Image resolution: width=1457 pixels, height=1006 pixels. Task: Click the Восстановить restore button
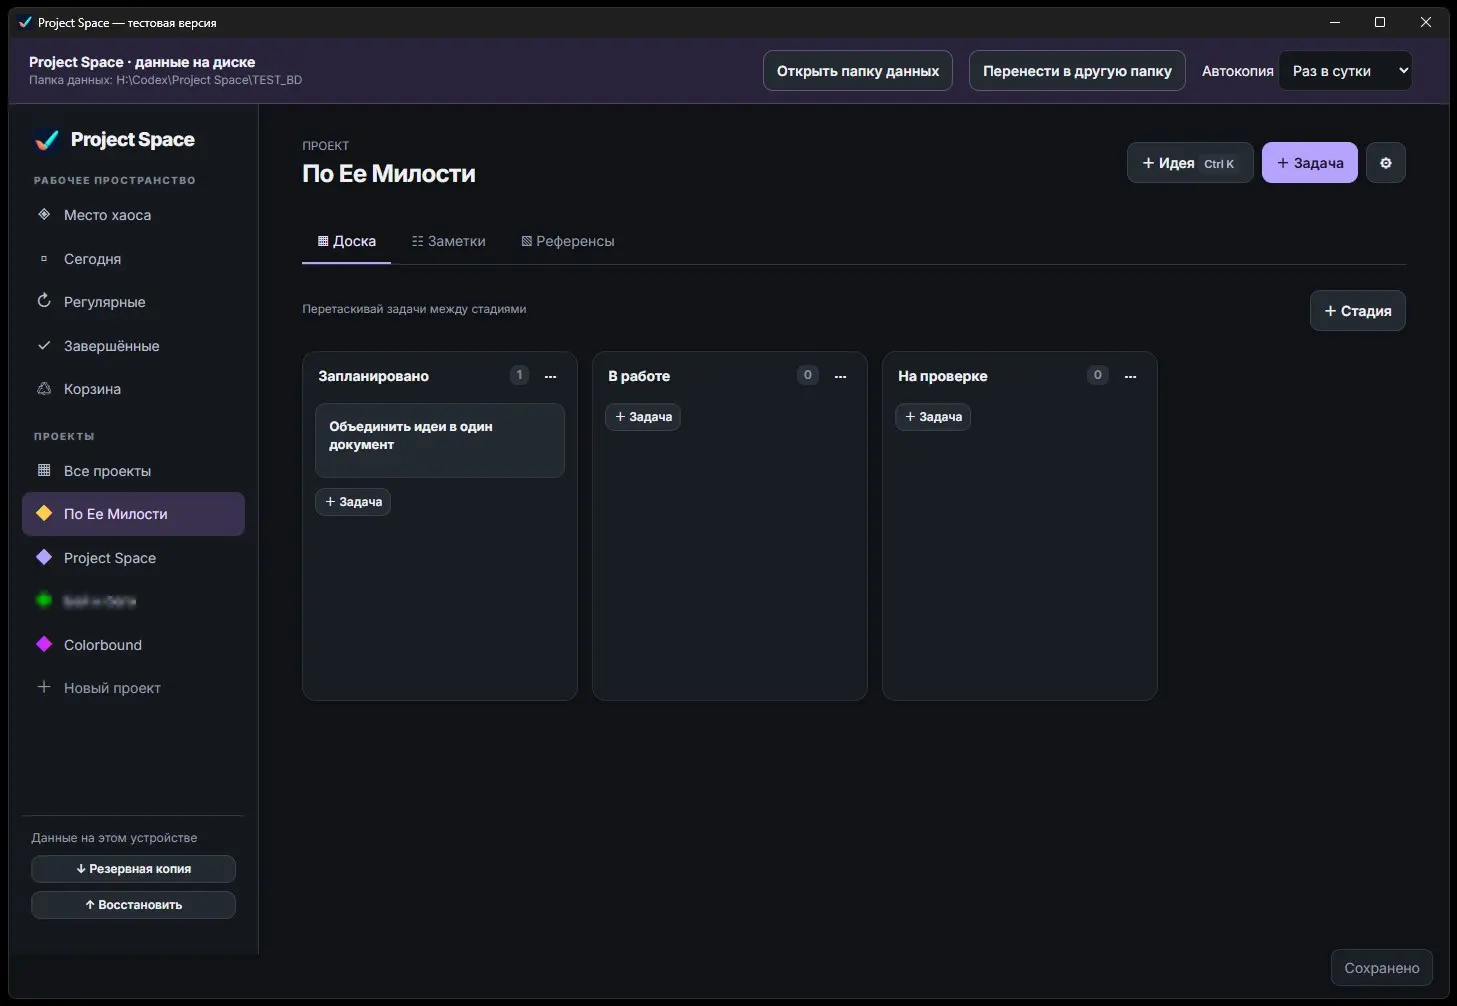pyautogui.click(x=133, y=905)
